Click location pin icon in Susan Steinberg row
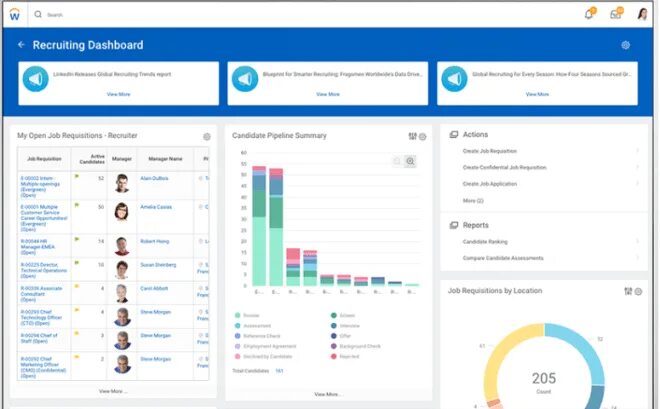660x409 pixels. tap(200, 265)
